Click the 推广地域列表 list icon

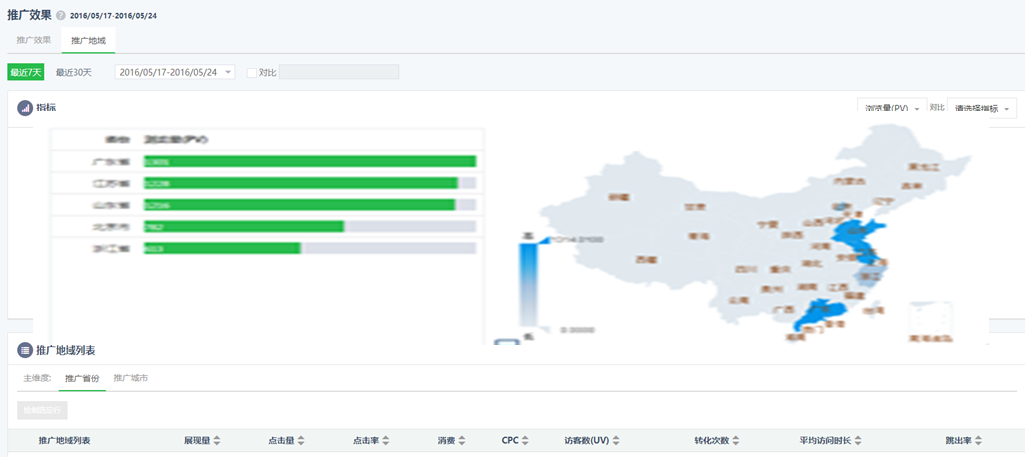[x=25, y=351]
